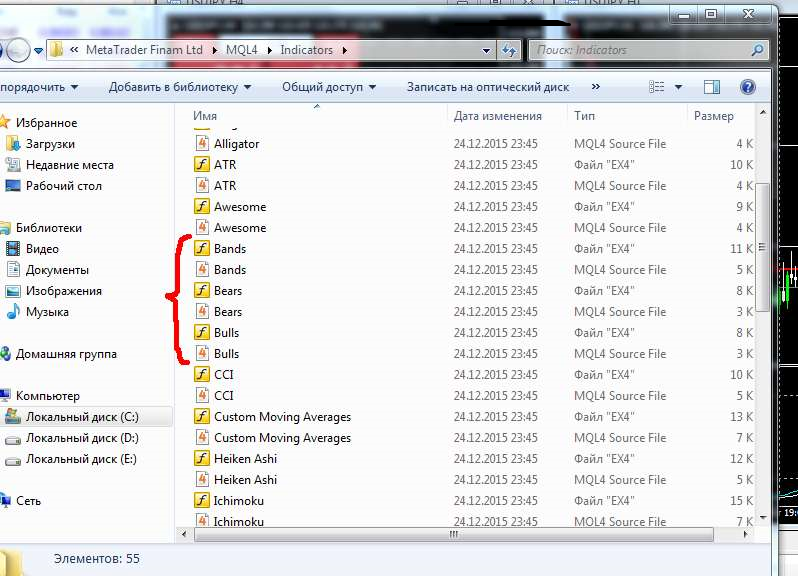Select the Ichimoku EX4 file icon
The image size is (798, 576).
202,501
